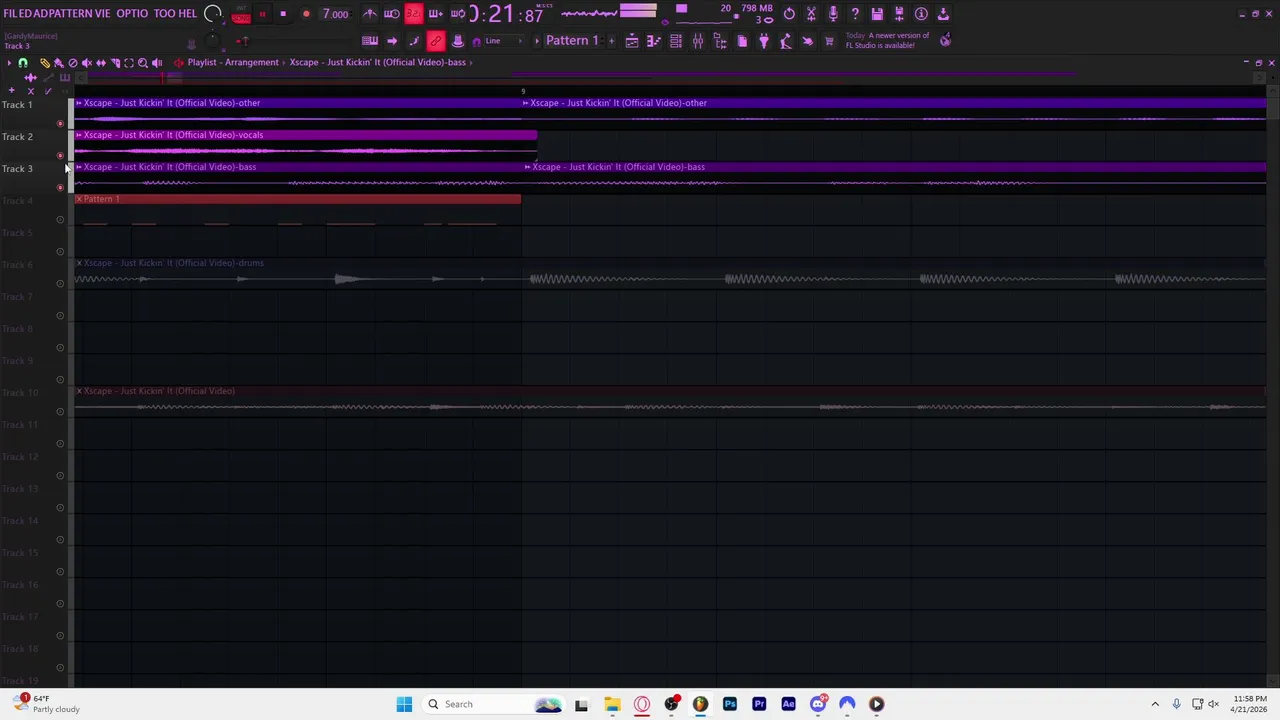Select the Zoom magnifier tool
Viewport: 1280px width, 720px height.
tap(142, 62)
